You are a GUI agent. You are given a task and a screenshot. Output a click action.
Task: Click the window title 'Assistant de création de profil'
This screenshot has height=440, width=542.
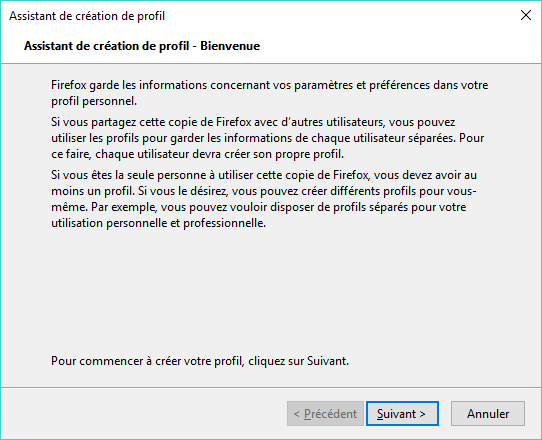click(x=87, y=16)
